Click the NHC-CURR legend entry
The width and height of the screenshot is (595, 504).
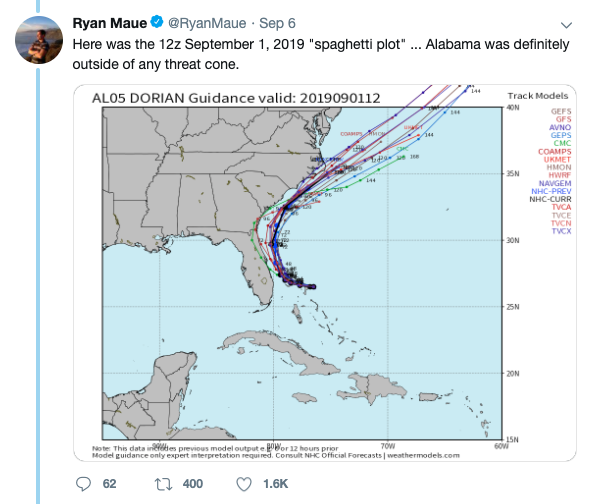click(x=550, y=199)
